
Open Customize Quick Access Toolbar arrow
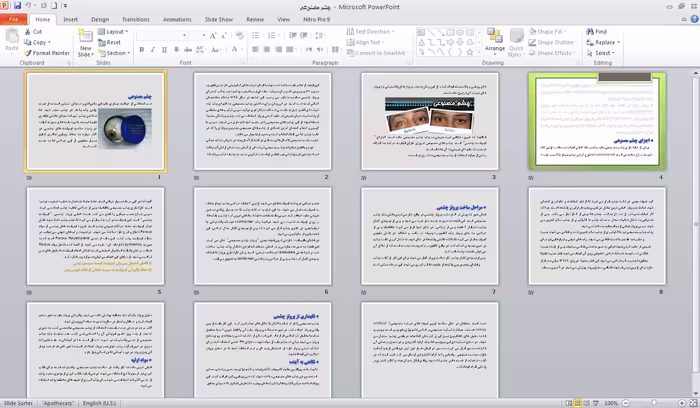pos(65,6)
